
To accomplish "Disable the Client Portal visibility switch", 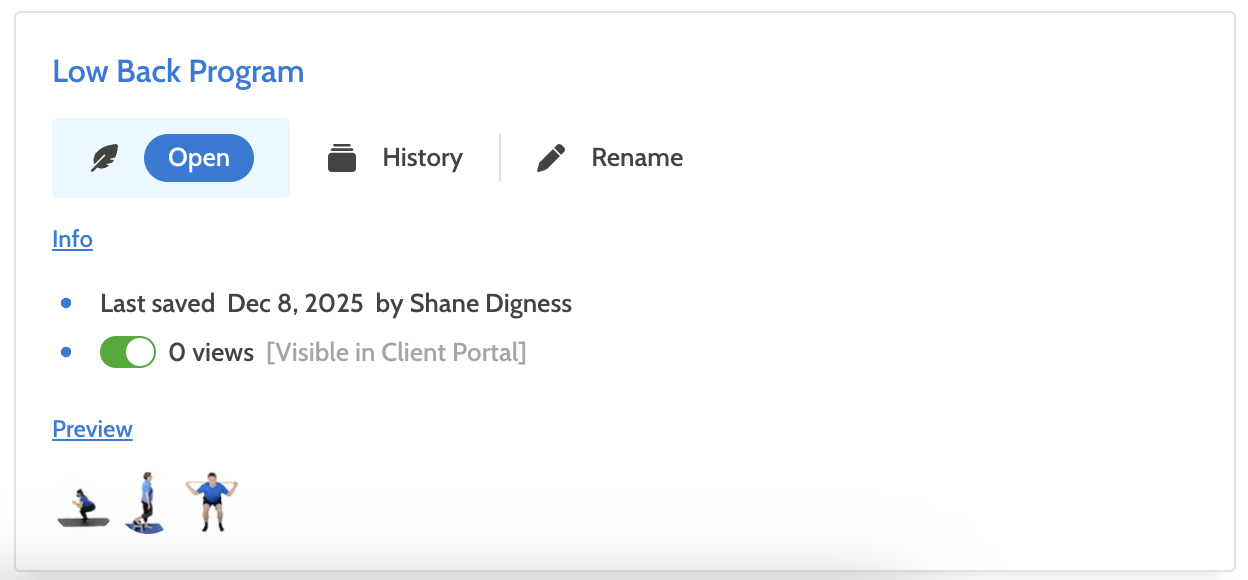I will (128, 353).
